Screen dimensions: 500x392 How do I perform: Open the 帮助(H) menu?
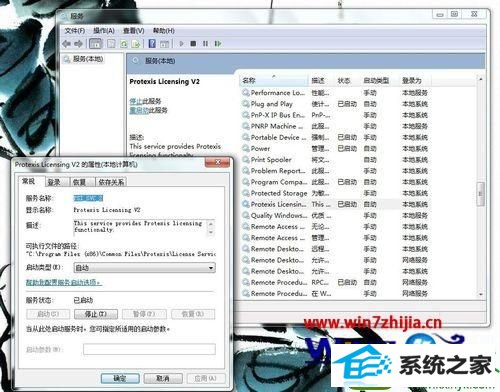[x=163, y=31]
